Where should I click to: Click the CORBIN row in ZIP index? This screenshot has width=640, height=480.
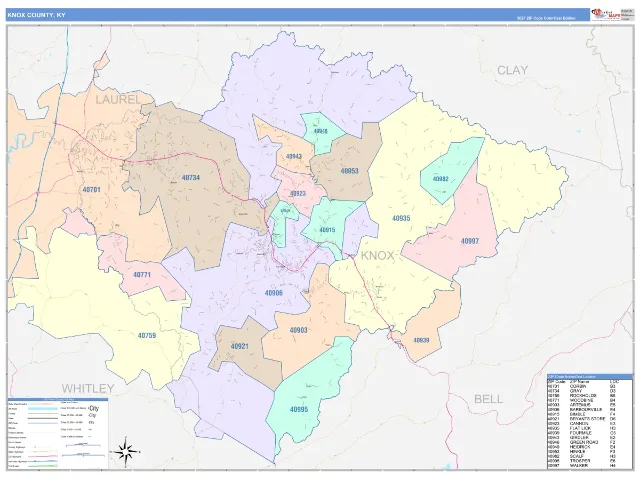(x=590, y=387)
